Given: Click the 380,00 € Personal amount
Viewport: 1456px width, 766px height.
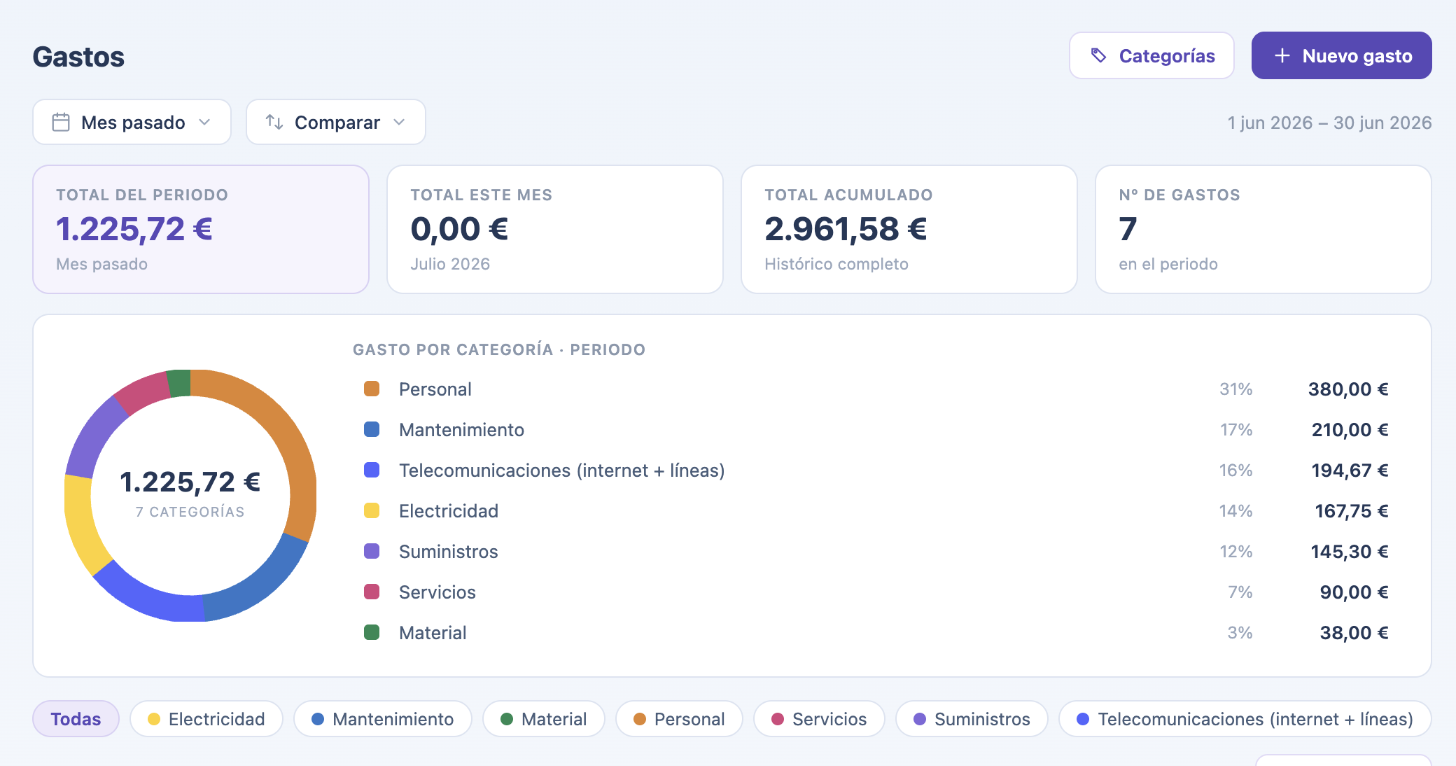Looking at the screenshot, I should point(1348,389).
